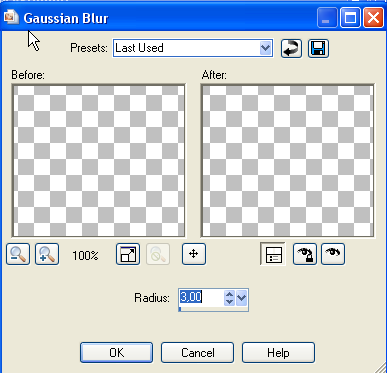Toggle the show/hide previews icon
Screen dimensions: 387x373
(x=128, y=254)
